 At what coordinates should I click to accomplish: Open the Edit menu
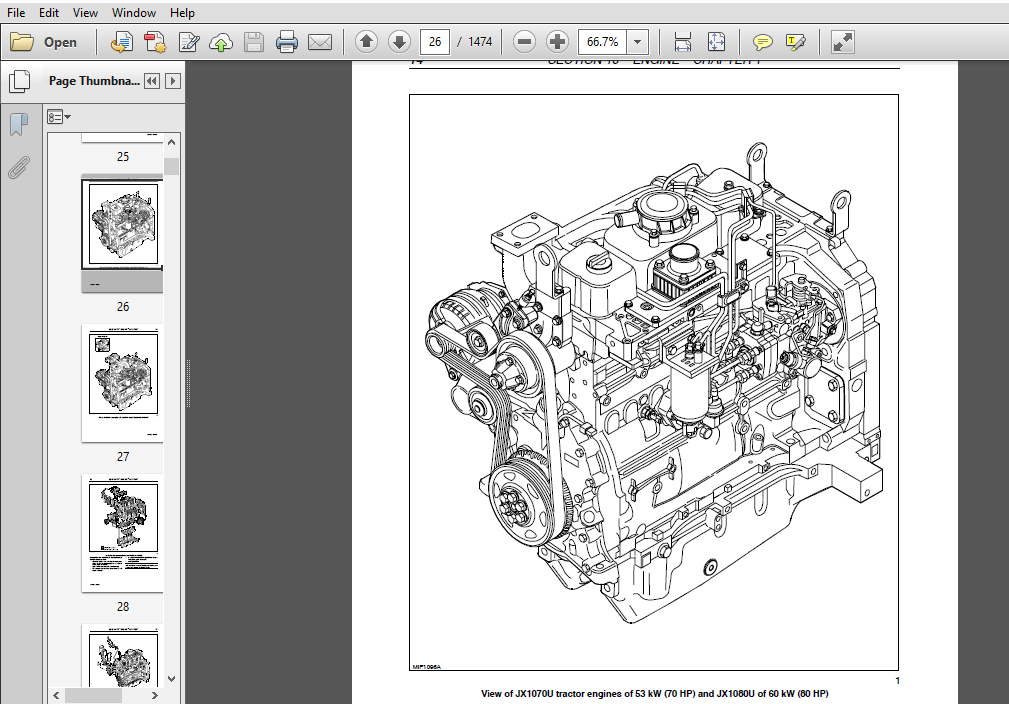coord(49,12)
